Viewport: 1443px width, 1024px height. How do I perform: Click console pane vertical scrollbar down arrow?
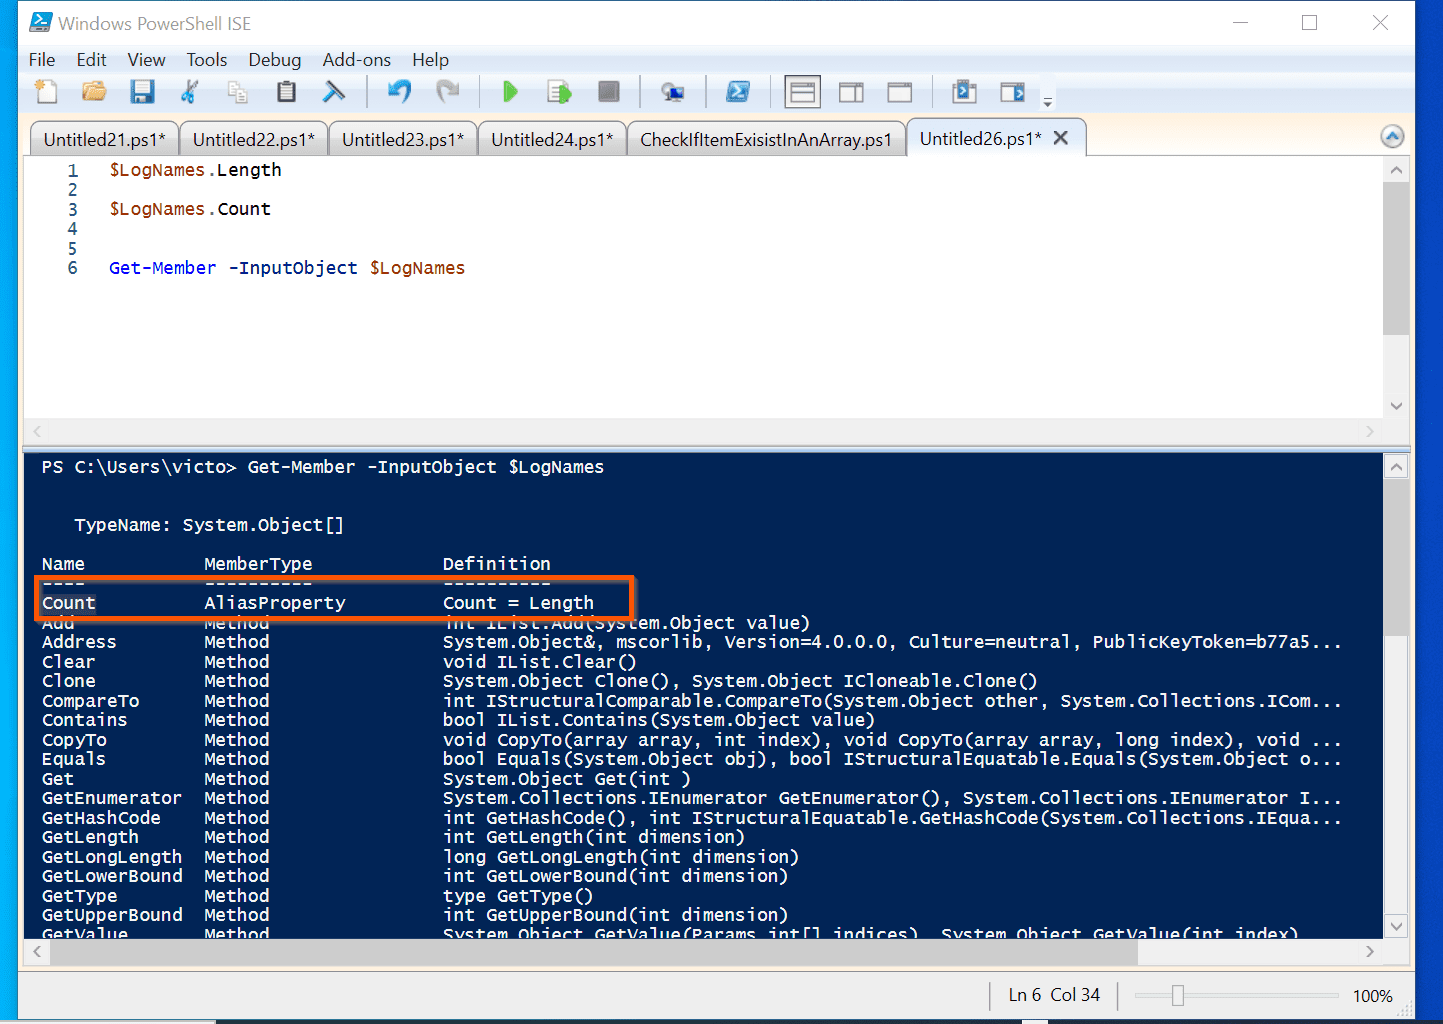pos(1396,926)
